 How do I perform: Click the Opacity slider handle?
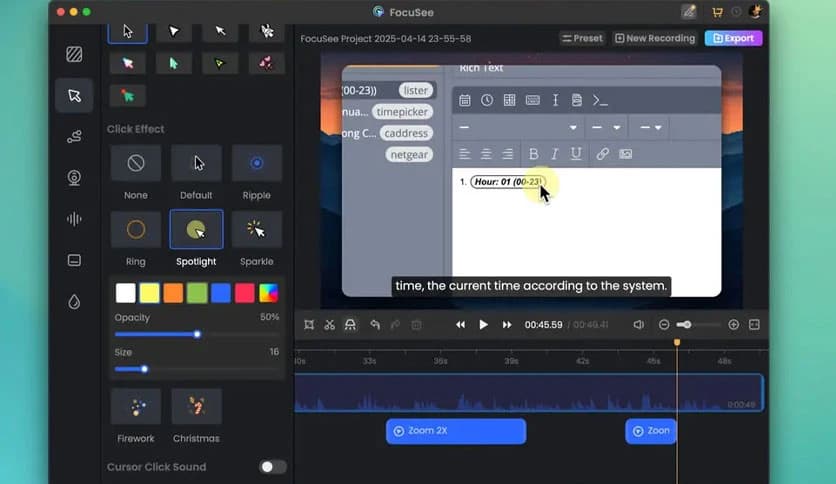pyautogui.click(x=197, y=334)
